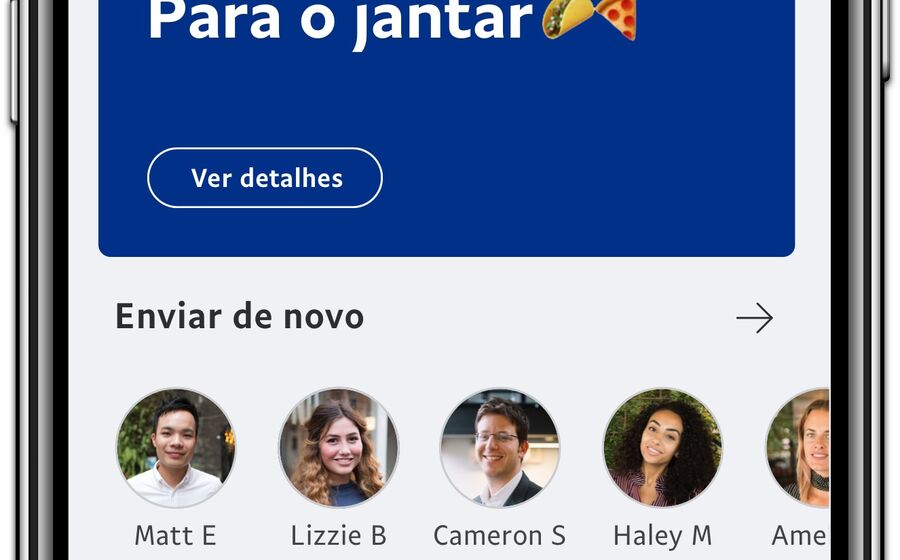Screen dimensions: 900x560
Task: Tap the gray space between Enviar de novo and arrow
Action: pos(549,317)
